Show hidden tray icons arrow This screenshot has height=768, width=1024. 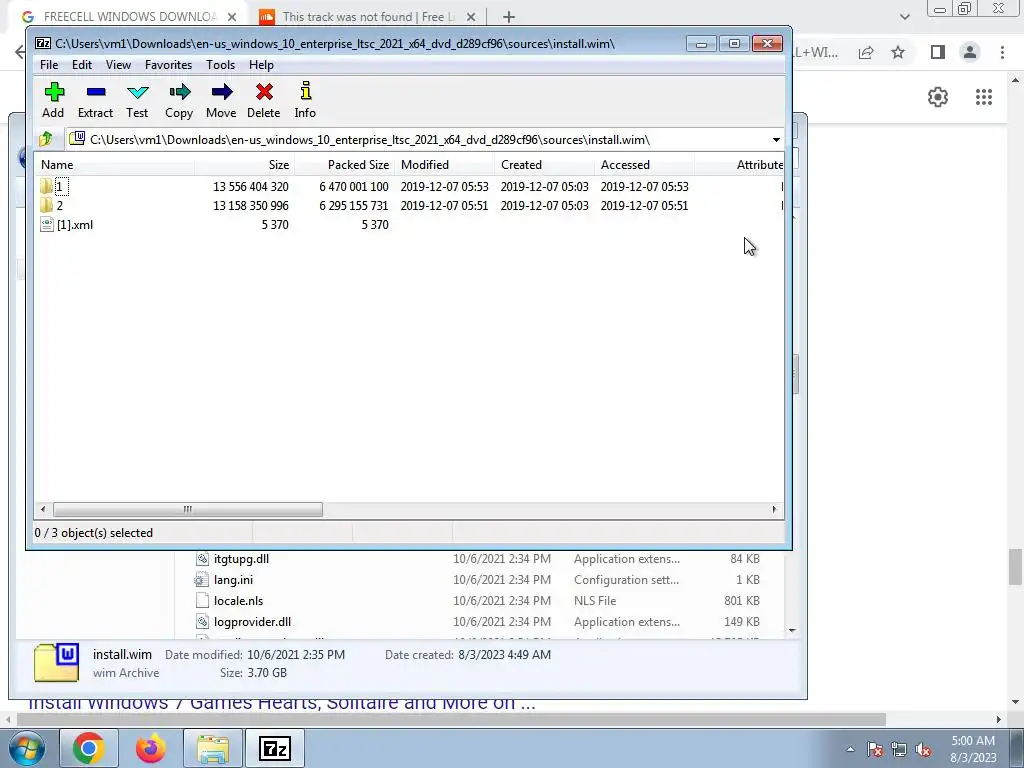pos(850,749)
